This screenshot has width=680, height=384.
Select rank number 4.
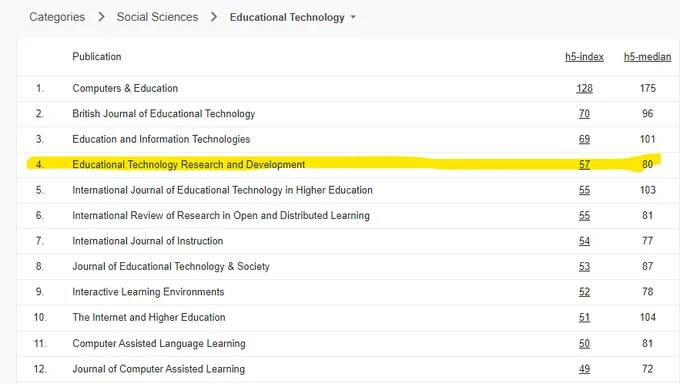(x=40, y=165)
